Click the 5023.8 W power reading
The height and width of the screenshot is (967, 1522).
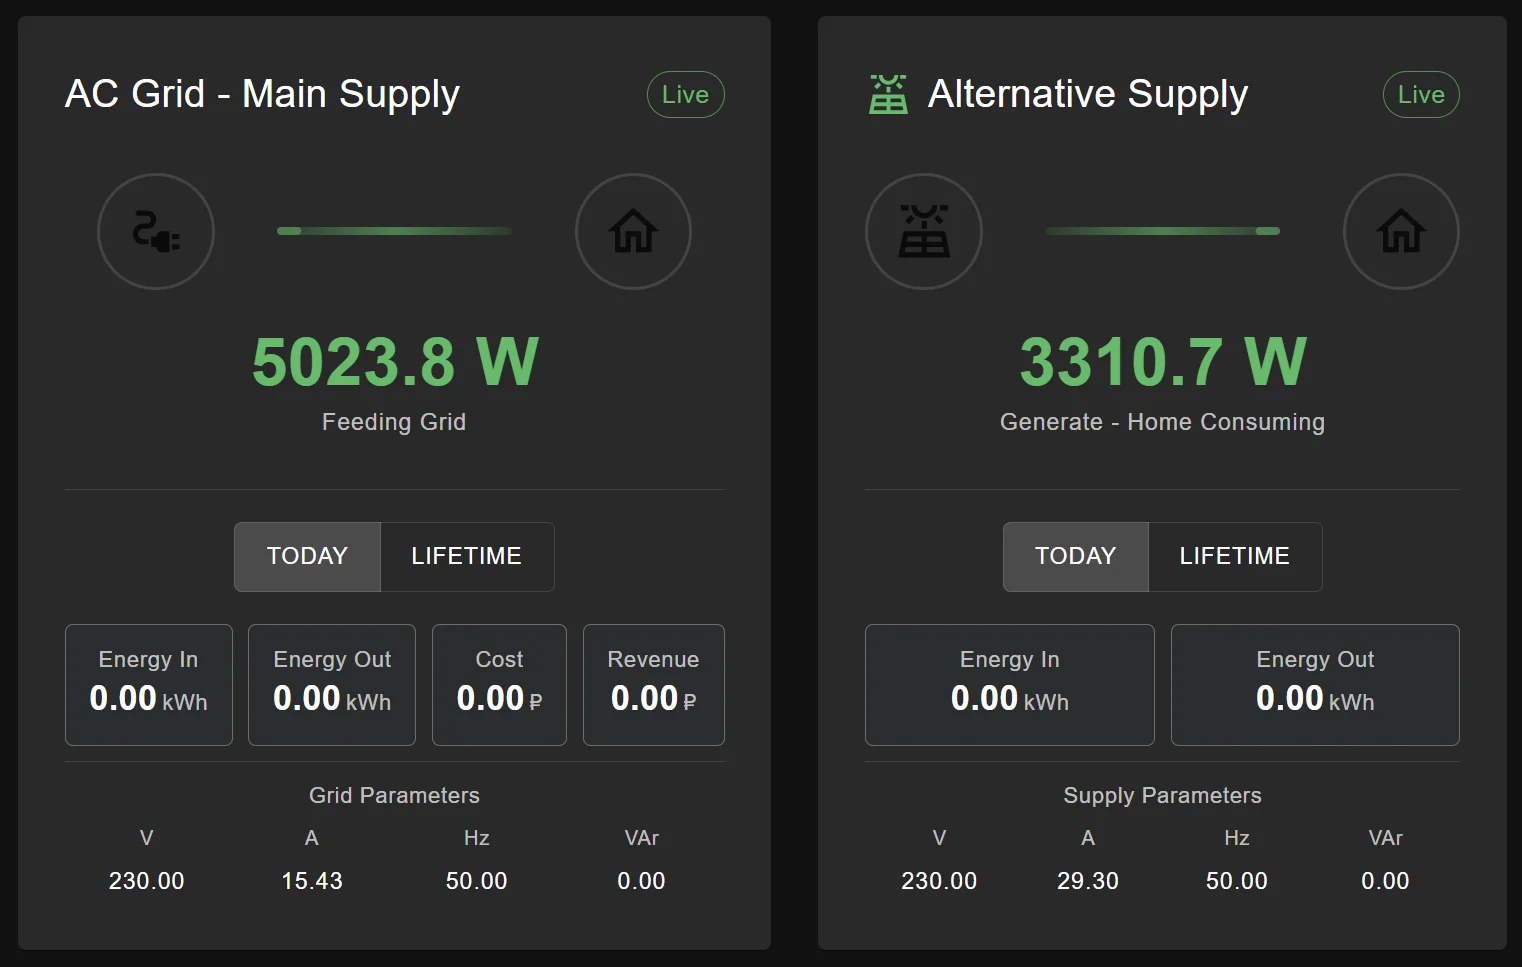click(x=395, y=362)
